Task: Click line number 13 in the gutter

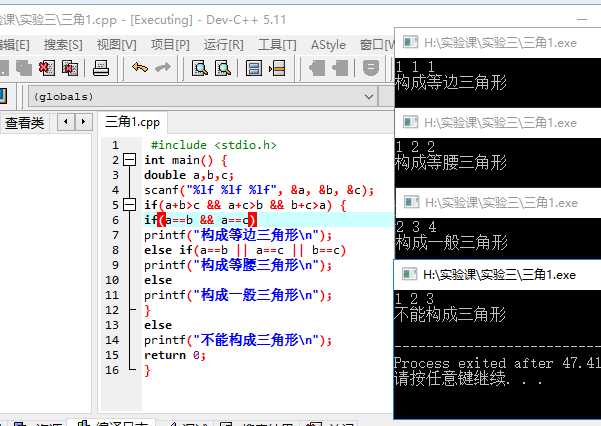Action: click(x=112, y=325)
